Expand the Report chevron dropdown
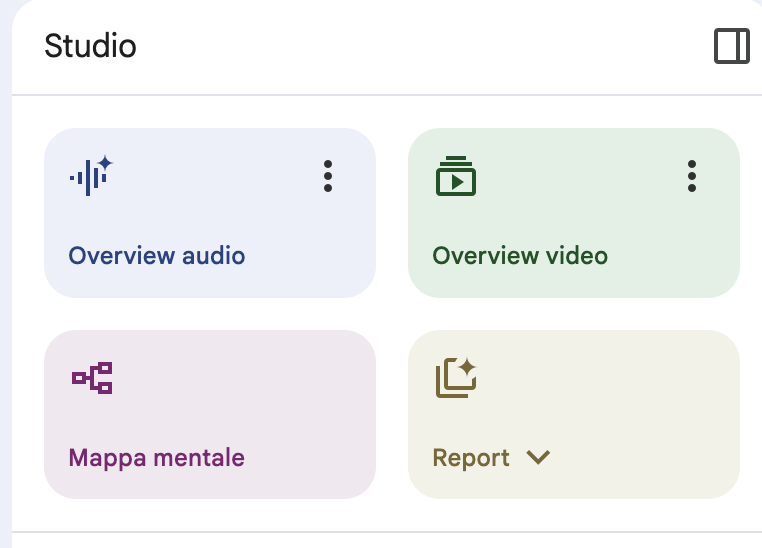762x548 pixels. [538, 458]
